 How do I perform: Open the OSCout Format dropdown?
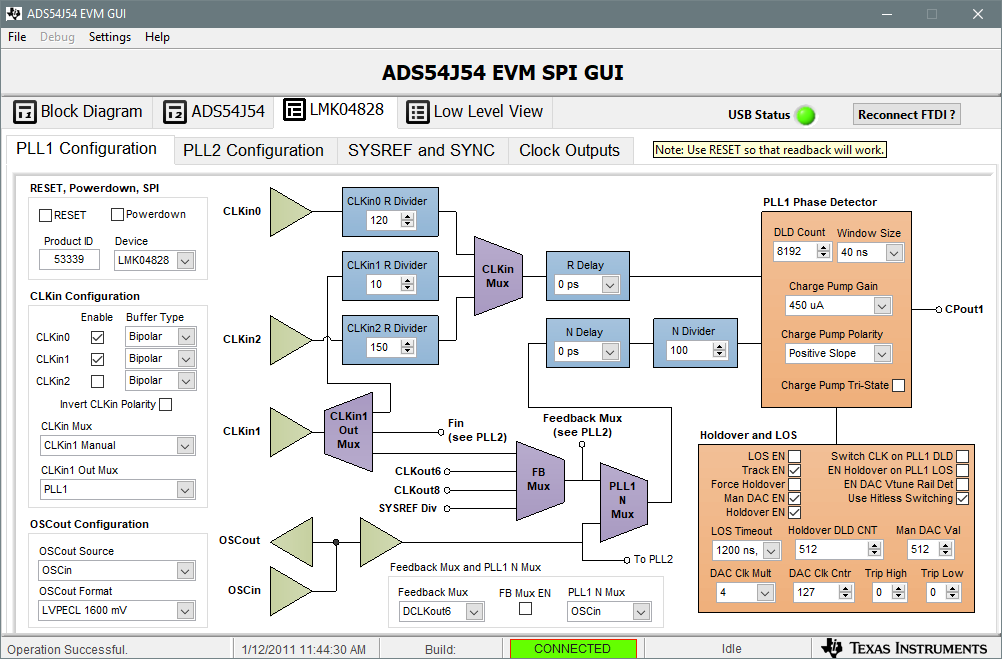tap(185, 611)
